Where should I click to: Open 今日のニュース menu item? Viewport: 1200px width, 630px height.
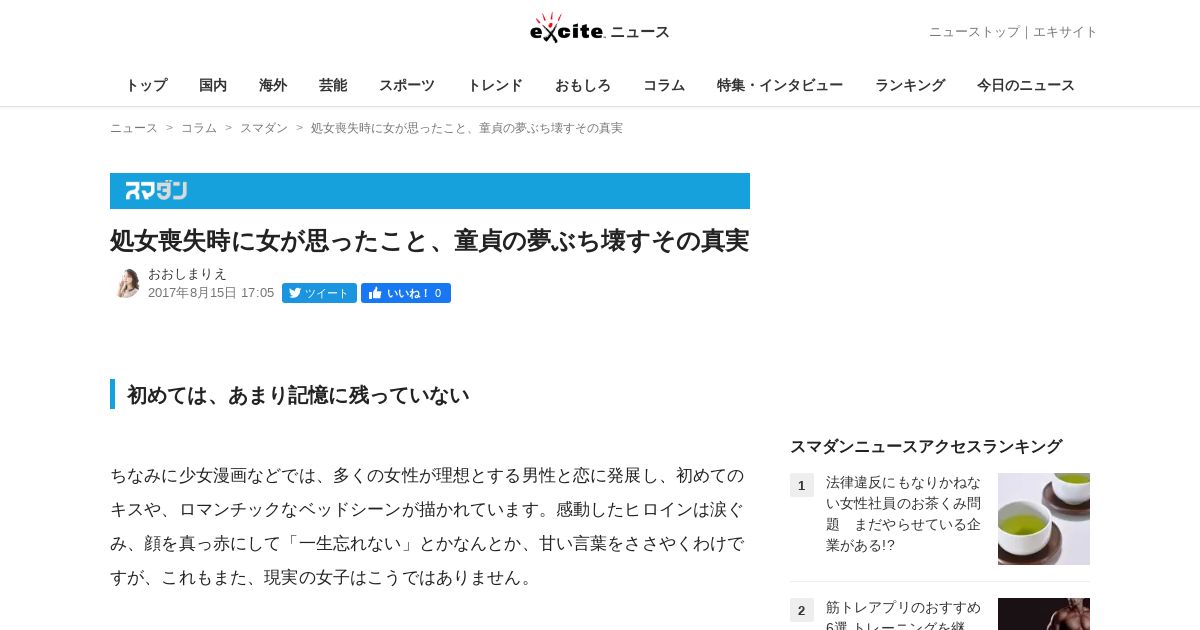[x=1026, y=85]
